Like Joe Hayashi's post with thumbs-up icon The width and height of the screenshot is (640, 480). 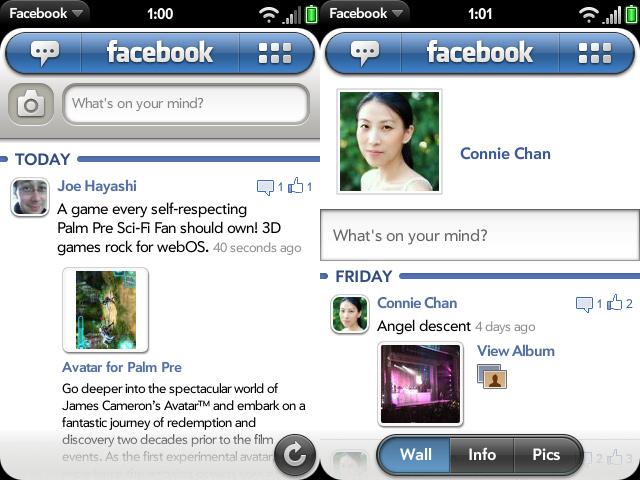point(296,186)
